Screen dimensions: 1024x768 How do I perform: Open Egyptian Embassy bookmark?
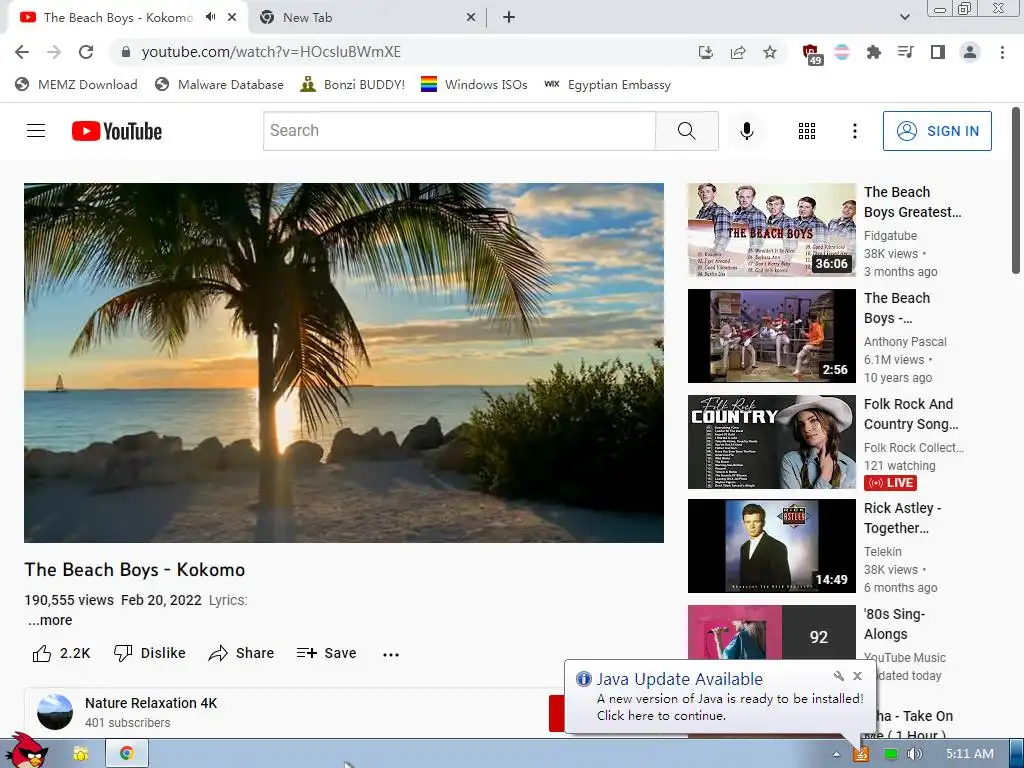(x=607, y=85)
